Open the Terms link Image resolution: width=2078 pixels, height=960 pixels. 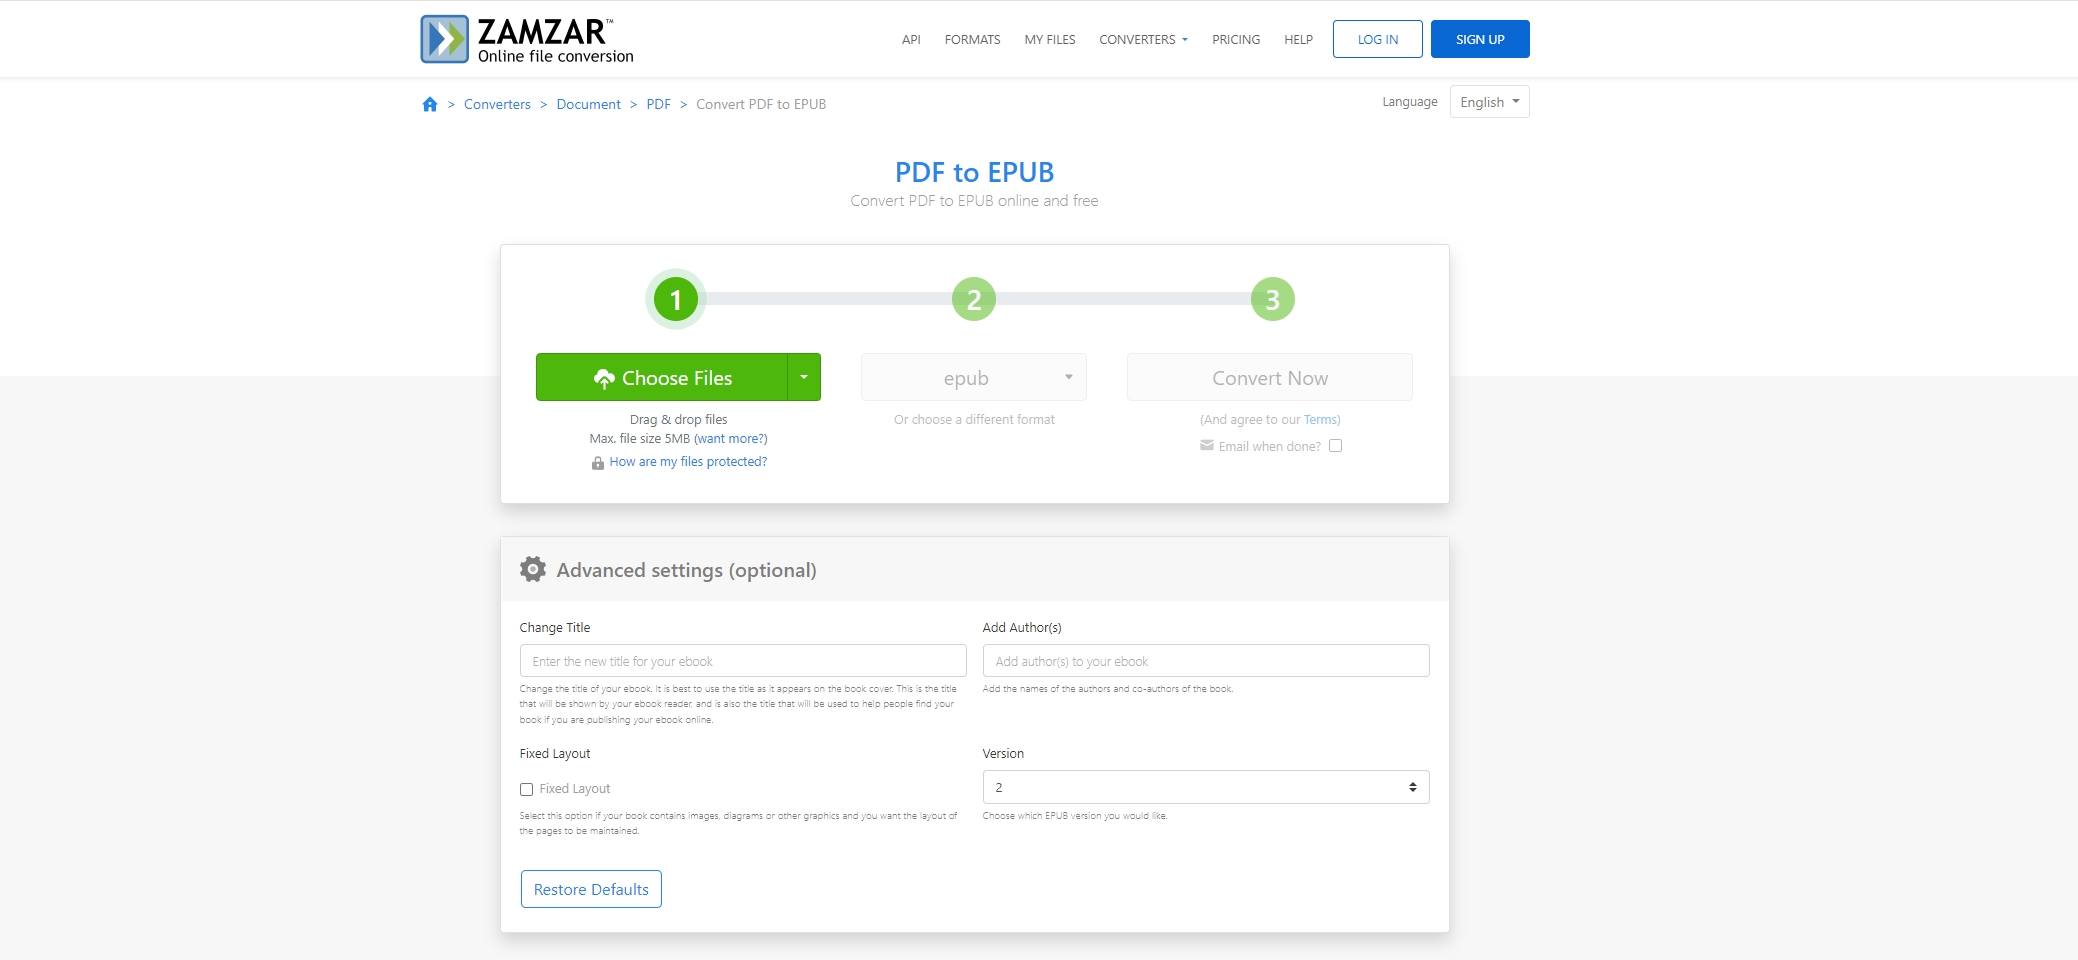tap(1320, 420)
